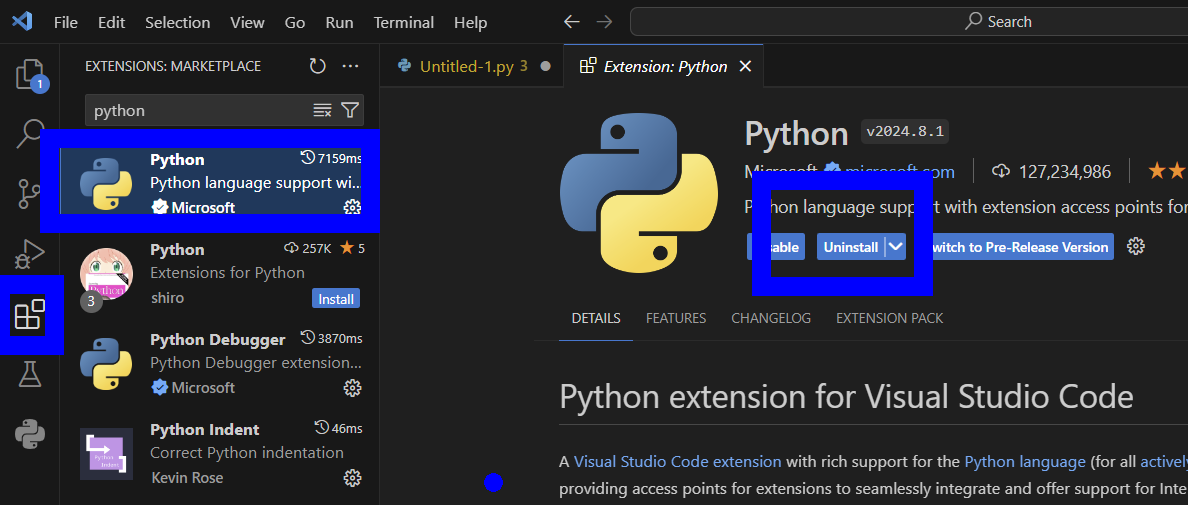Open the Source Control view
The image size is (1188, 505).
coord(30,194)
